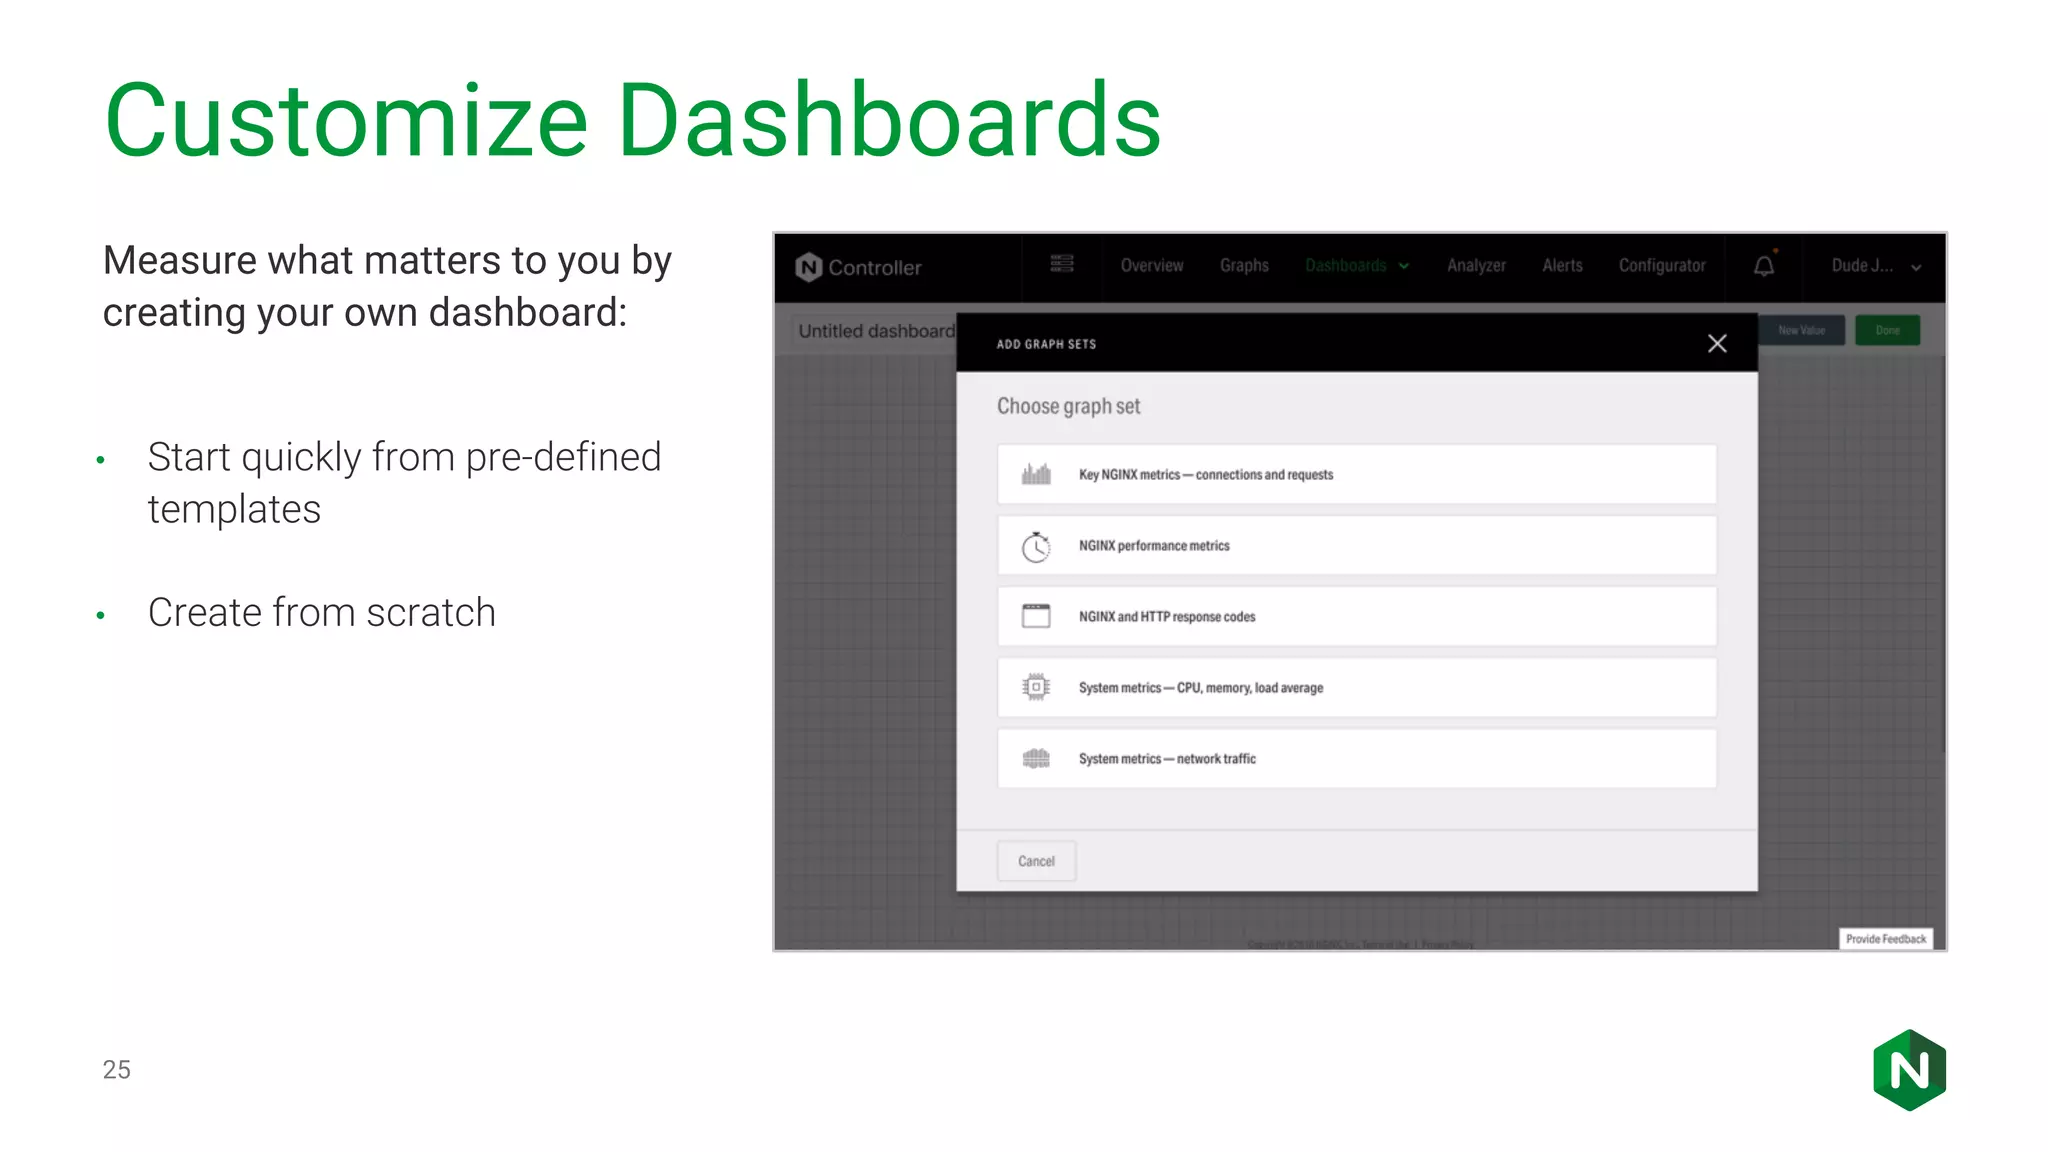
Task: Click the green NGINX hexagon logo on slide
Action: coord(1909,1070)
